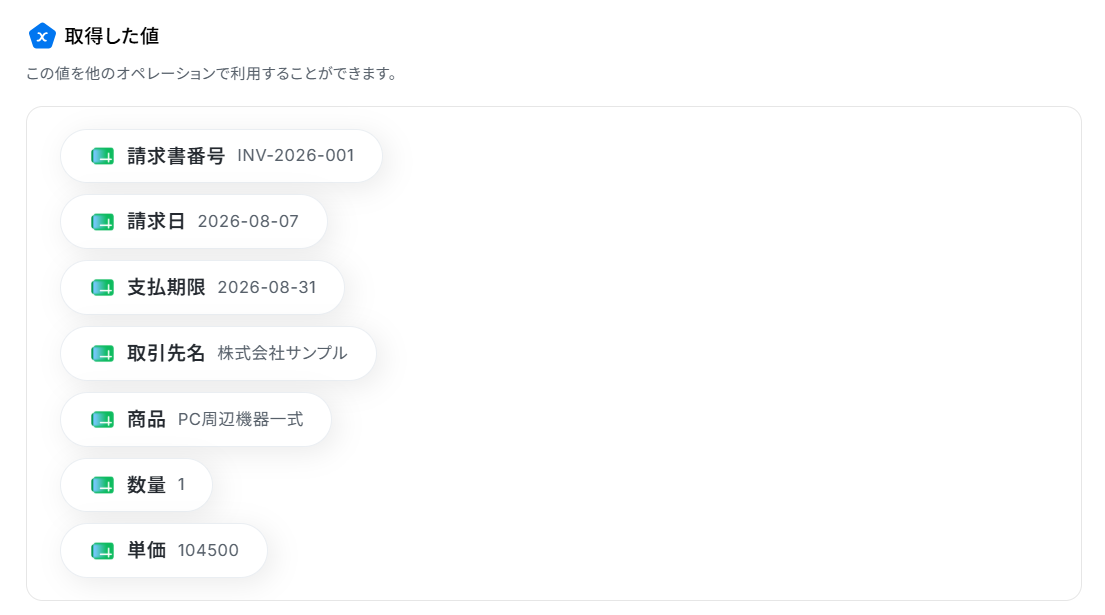Viewport: 1105px width, 615px height.
Task: Click the 2026-08-07 date value
Action: 248,221
